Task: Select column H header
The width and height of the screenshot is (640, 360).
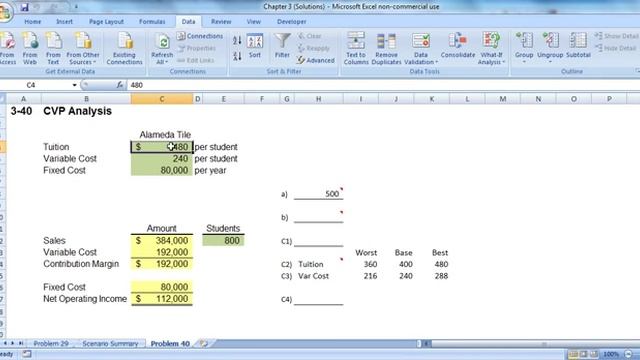Action: coord(318,99)
